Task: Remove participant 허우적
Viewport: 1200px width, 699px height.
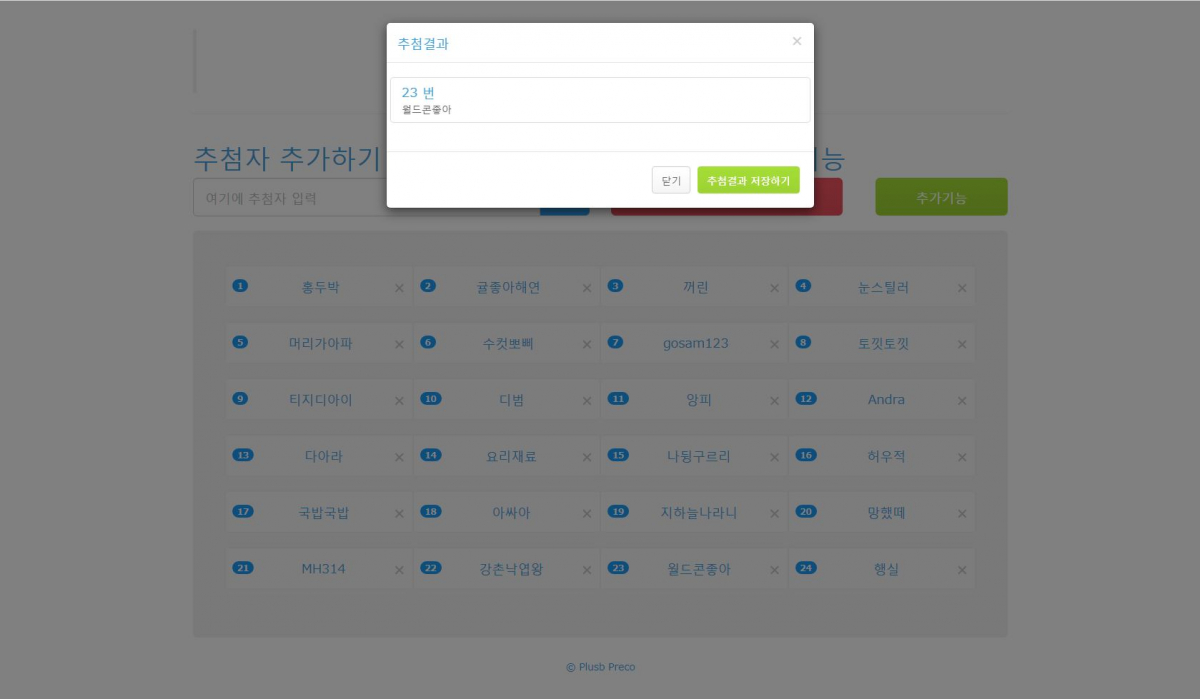Action: point(962,457)
